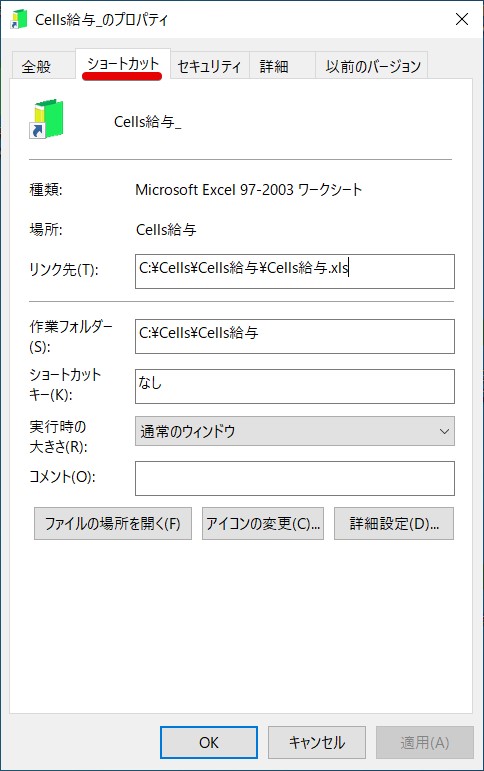The image size is (484, 771).
Task: Switch to the 詳細 tab
Action: pos(274,65)
